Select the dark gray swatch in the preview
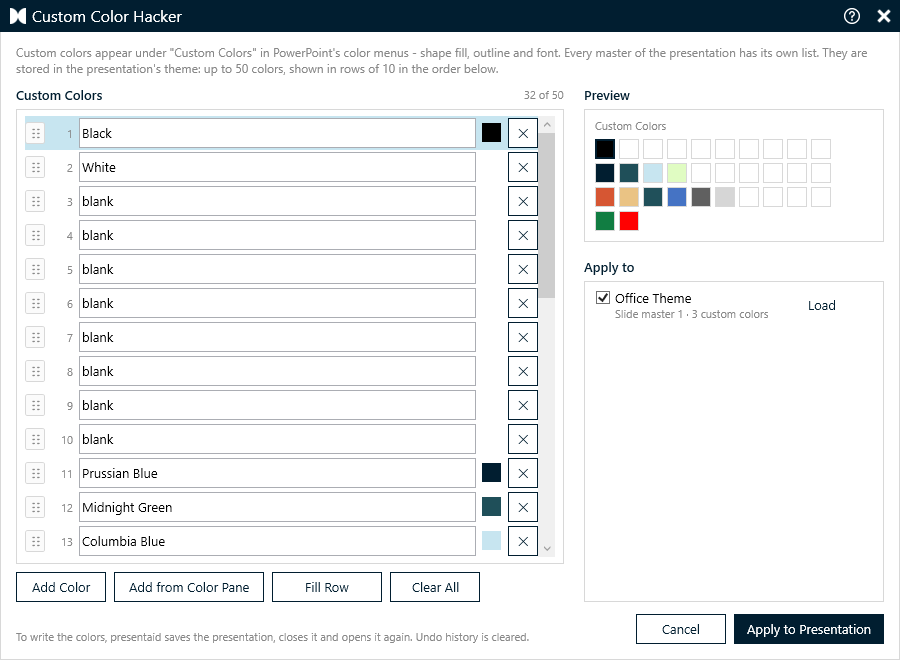This screenshot has height=660, width=900. (701, 197)
